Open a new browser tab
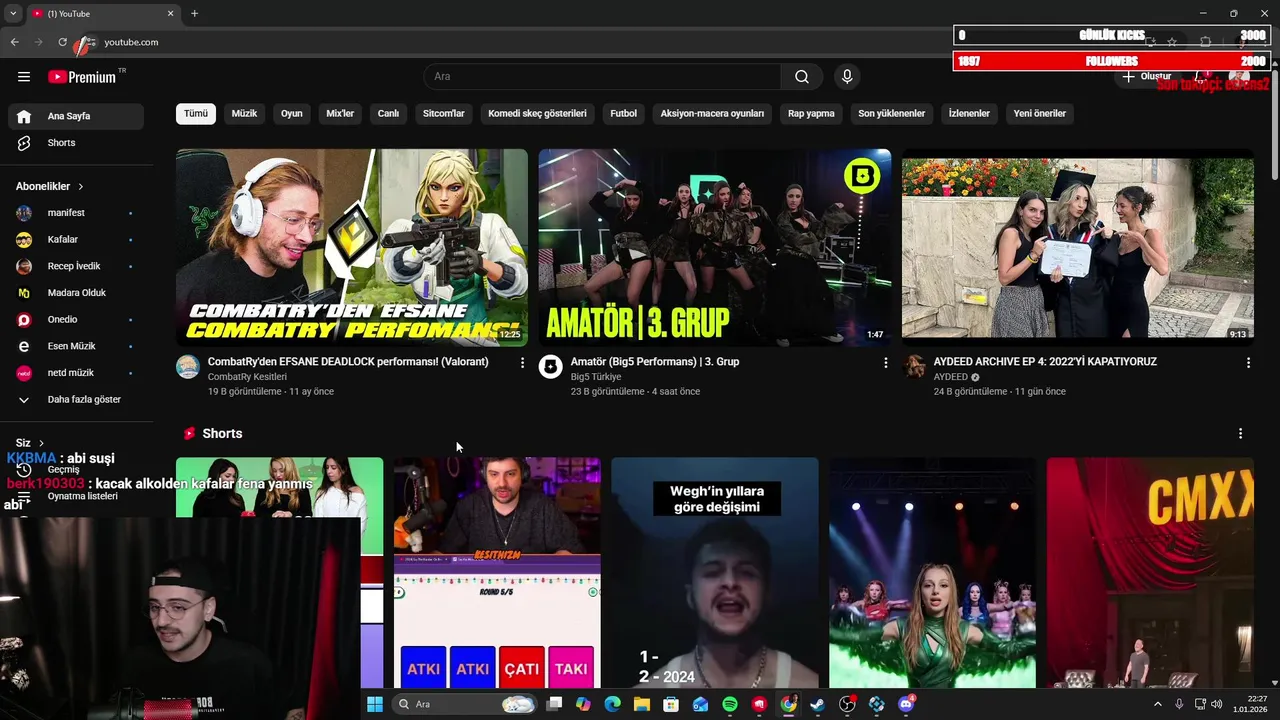 [194, 13]
